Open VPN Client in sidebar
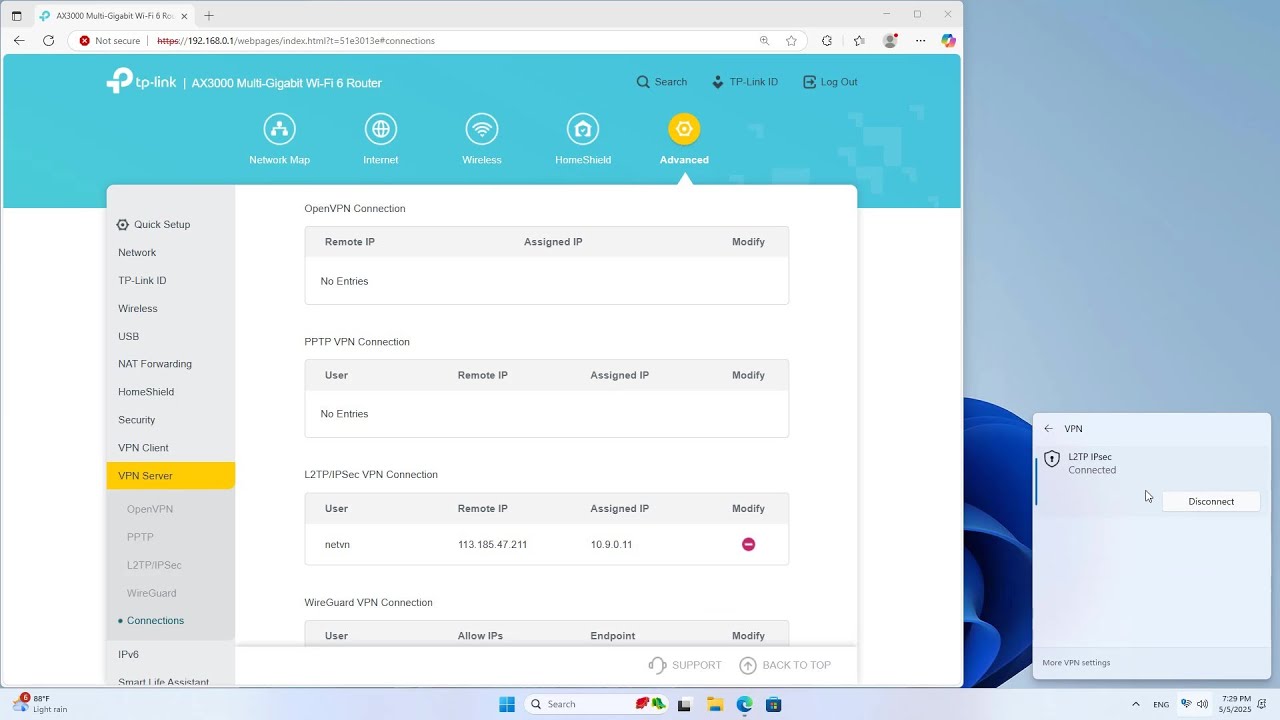The height and width of the screenshot is (720, 1280). point(143,448)
